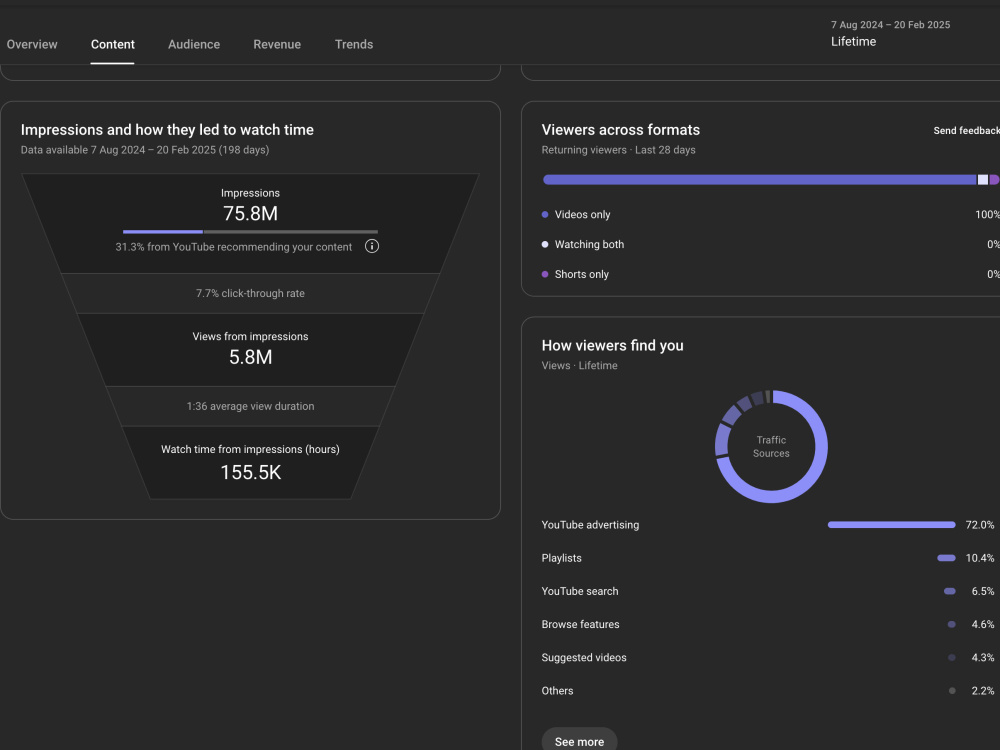Click the info icon beside recommending content
Image resolution: width=1000 pixels, height=750 pixels.
[x=372, y=246]
